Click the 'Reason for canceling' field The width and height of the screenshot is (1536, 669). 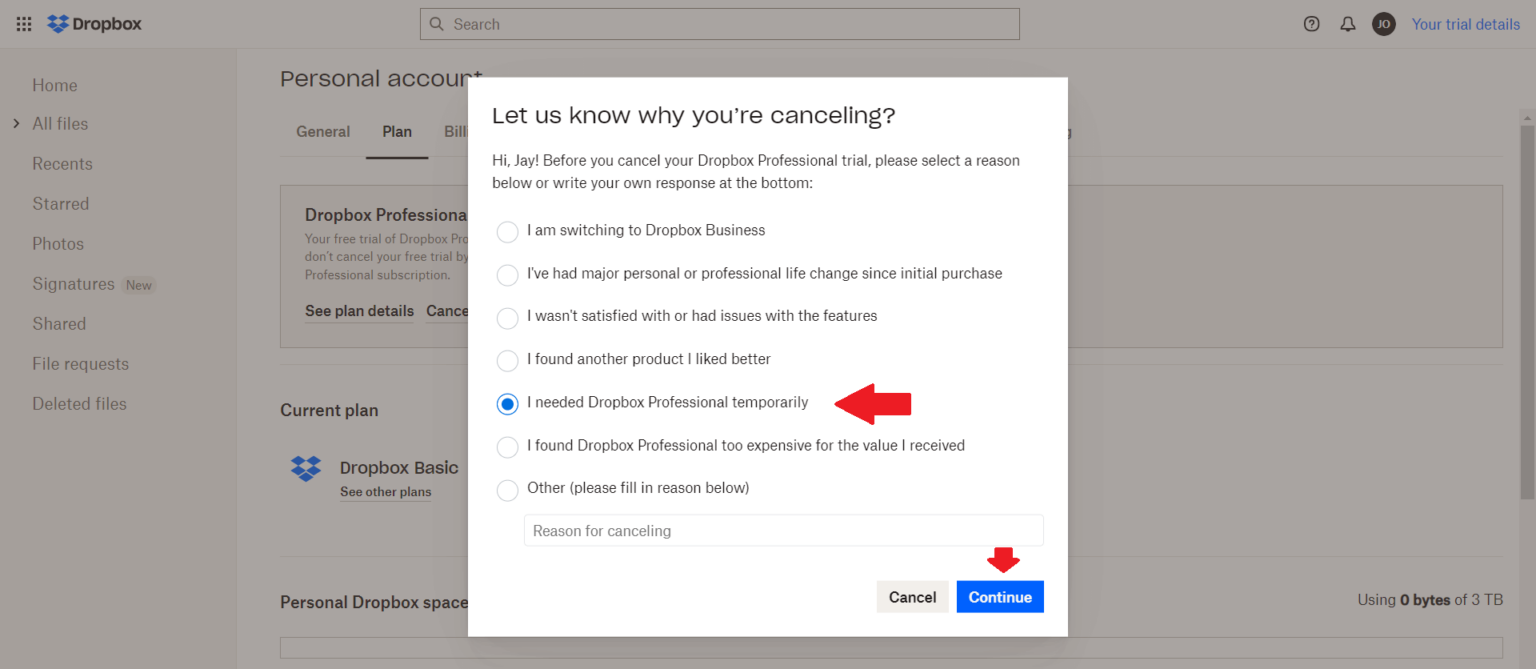[783, 530]
